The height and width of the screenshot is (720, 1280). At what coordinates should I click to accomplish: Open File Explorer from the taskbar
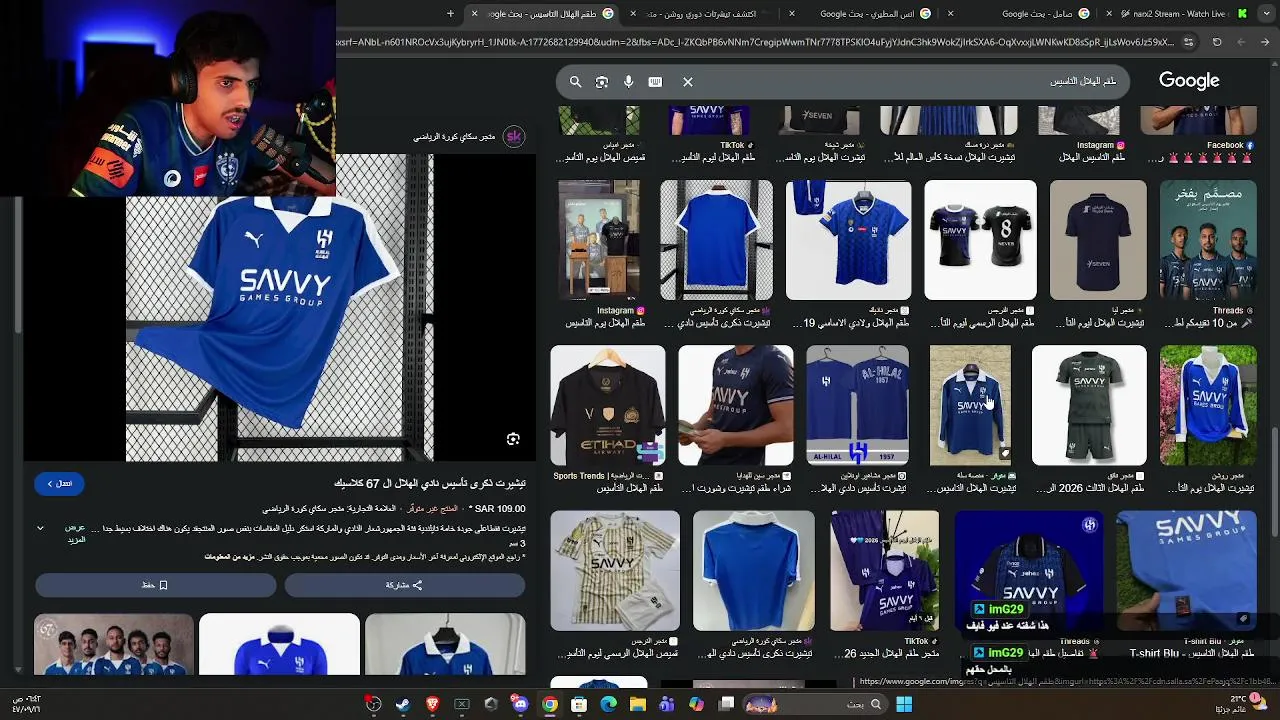638,704
